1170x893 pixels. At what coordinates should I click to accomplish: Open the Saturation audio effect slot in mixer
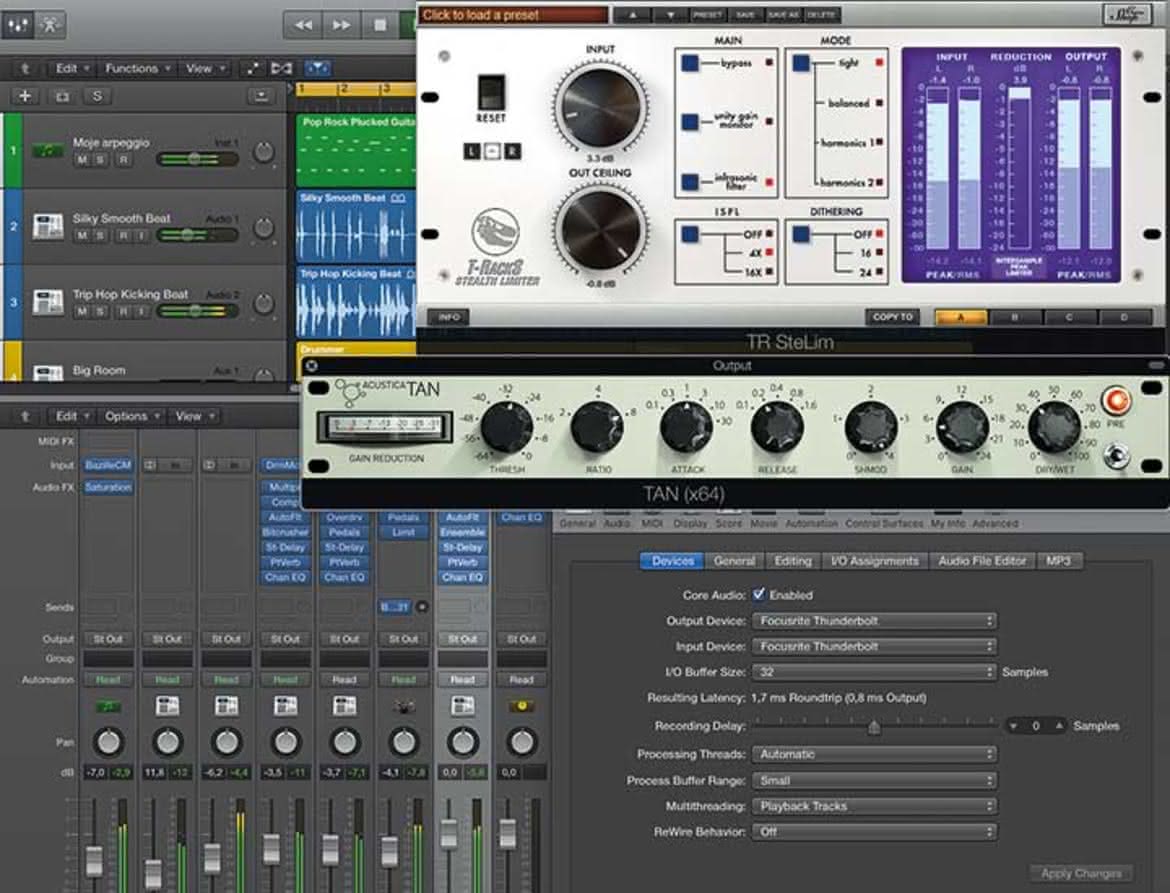click(x=108, y=487)
